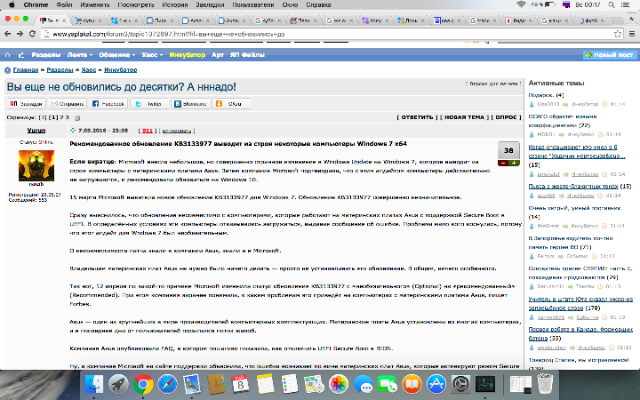
Task: Open Notes from the Dock
Action: [x=265, y=384]
